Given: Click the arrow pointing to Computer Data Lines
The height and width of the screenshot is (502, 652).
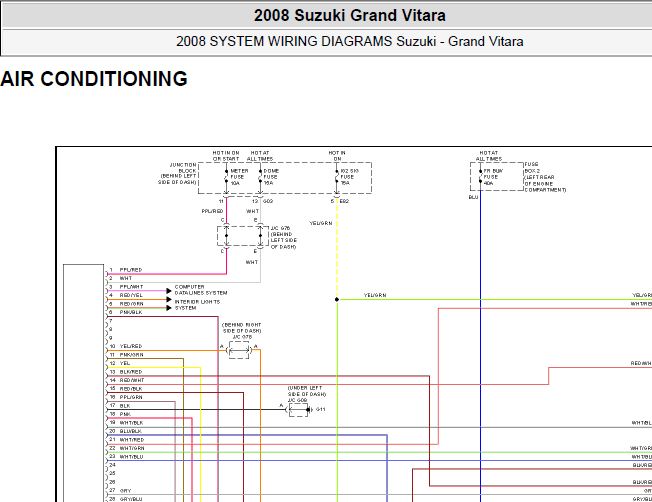Looking at the screenshot, I should click(169, 291).
